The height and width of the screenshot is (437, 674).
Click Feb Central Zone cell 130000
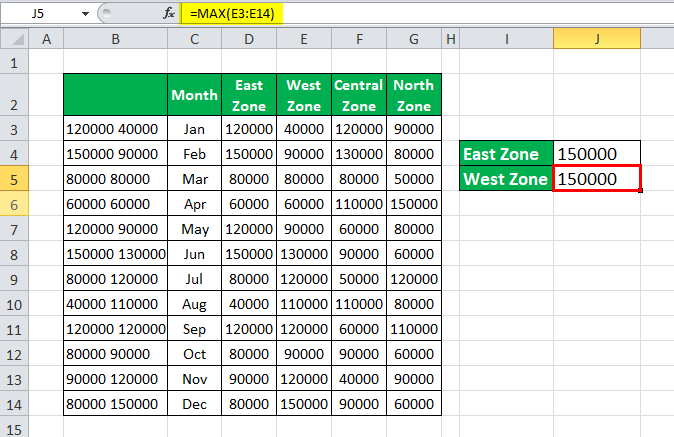click(x=359, y=153)
